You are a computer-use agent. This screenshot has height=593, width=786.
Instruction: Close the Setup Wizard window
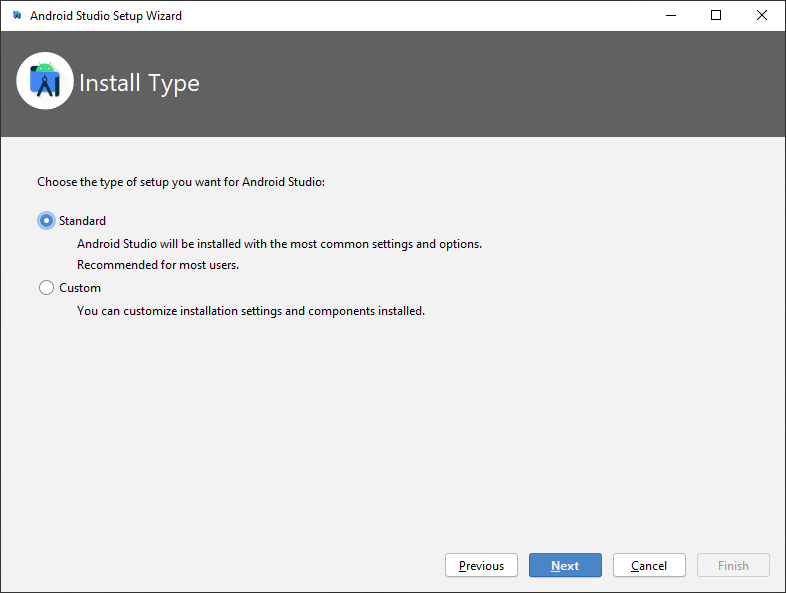pyautogui.click(x=761, y=16)
